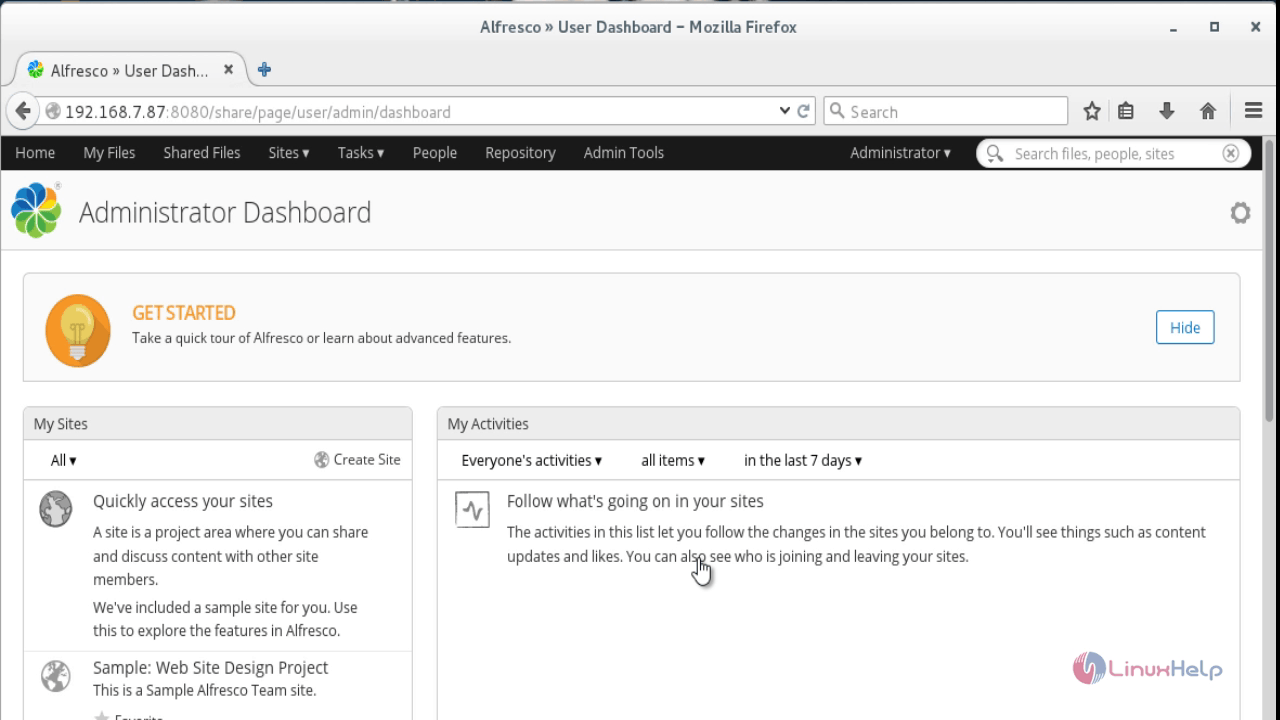Image resolution: width=1280 pixels, height=720 pixels.
Task: Click the Administrator Dashboard title text
Action: point(225,212)
